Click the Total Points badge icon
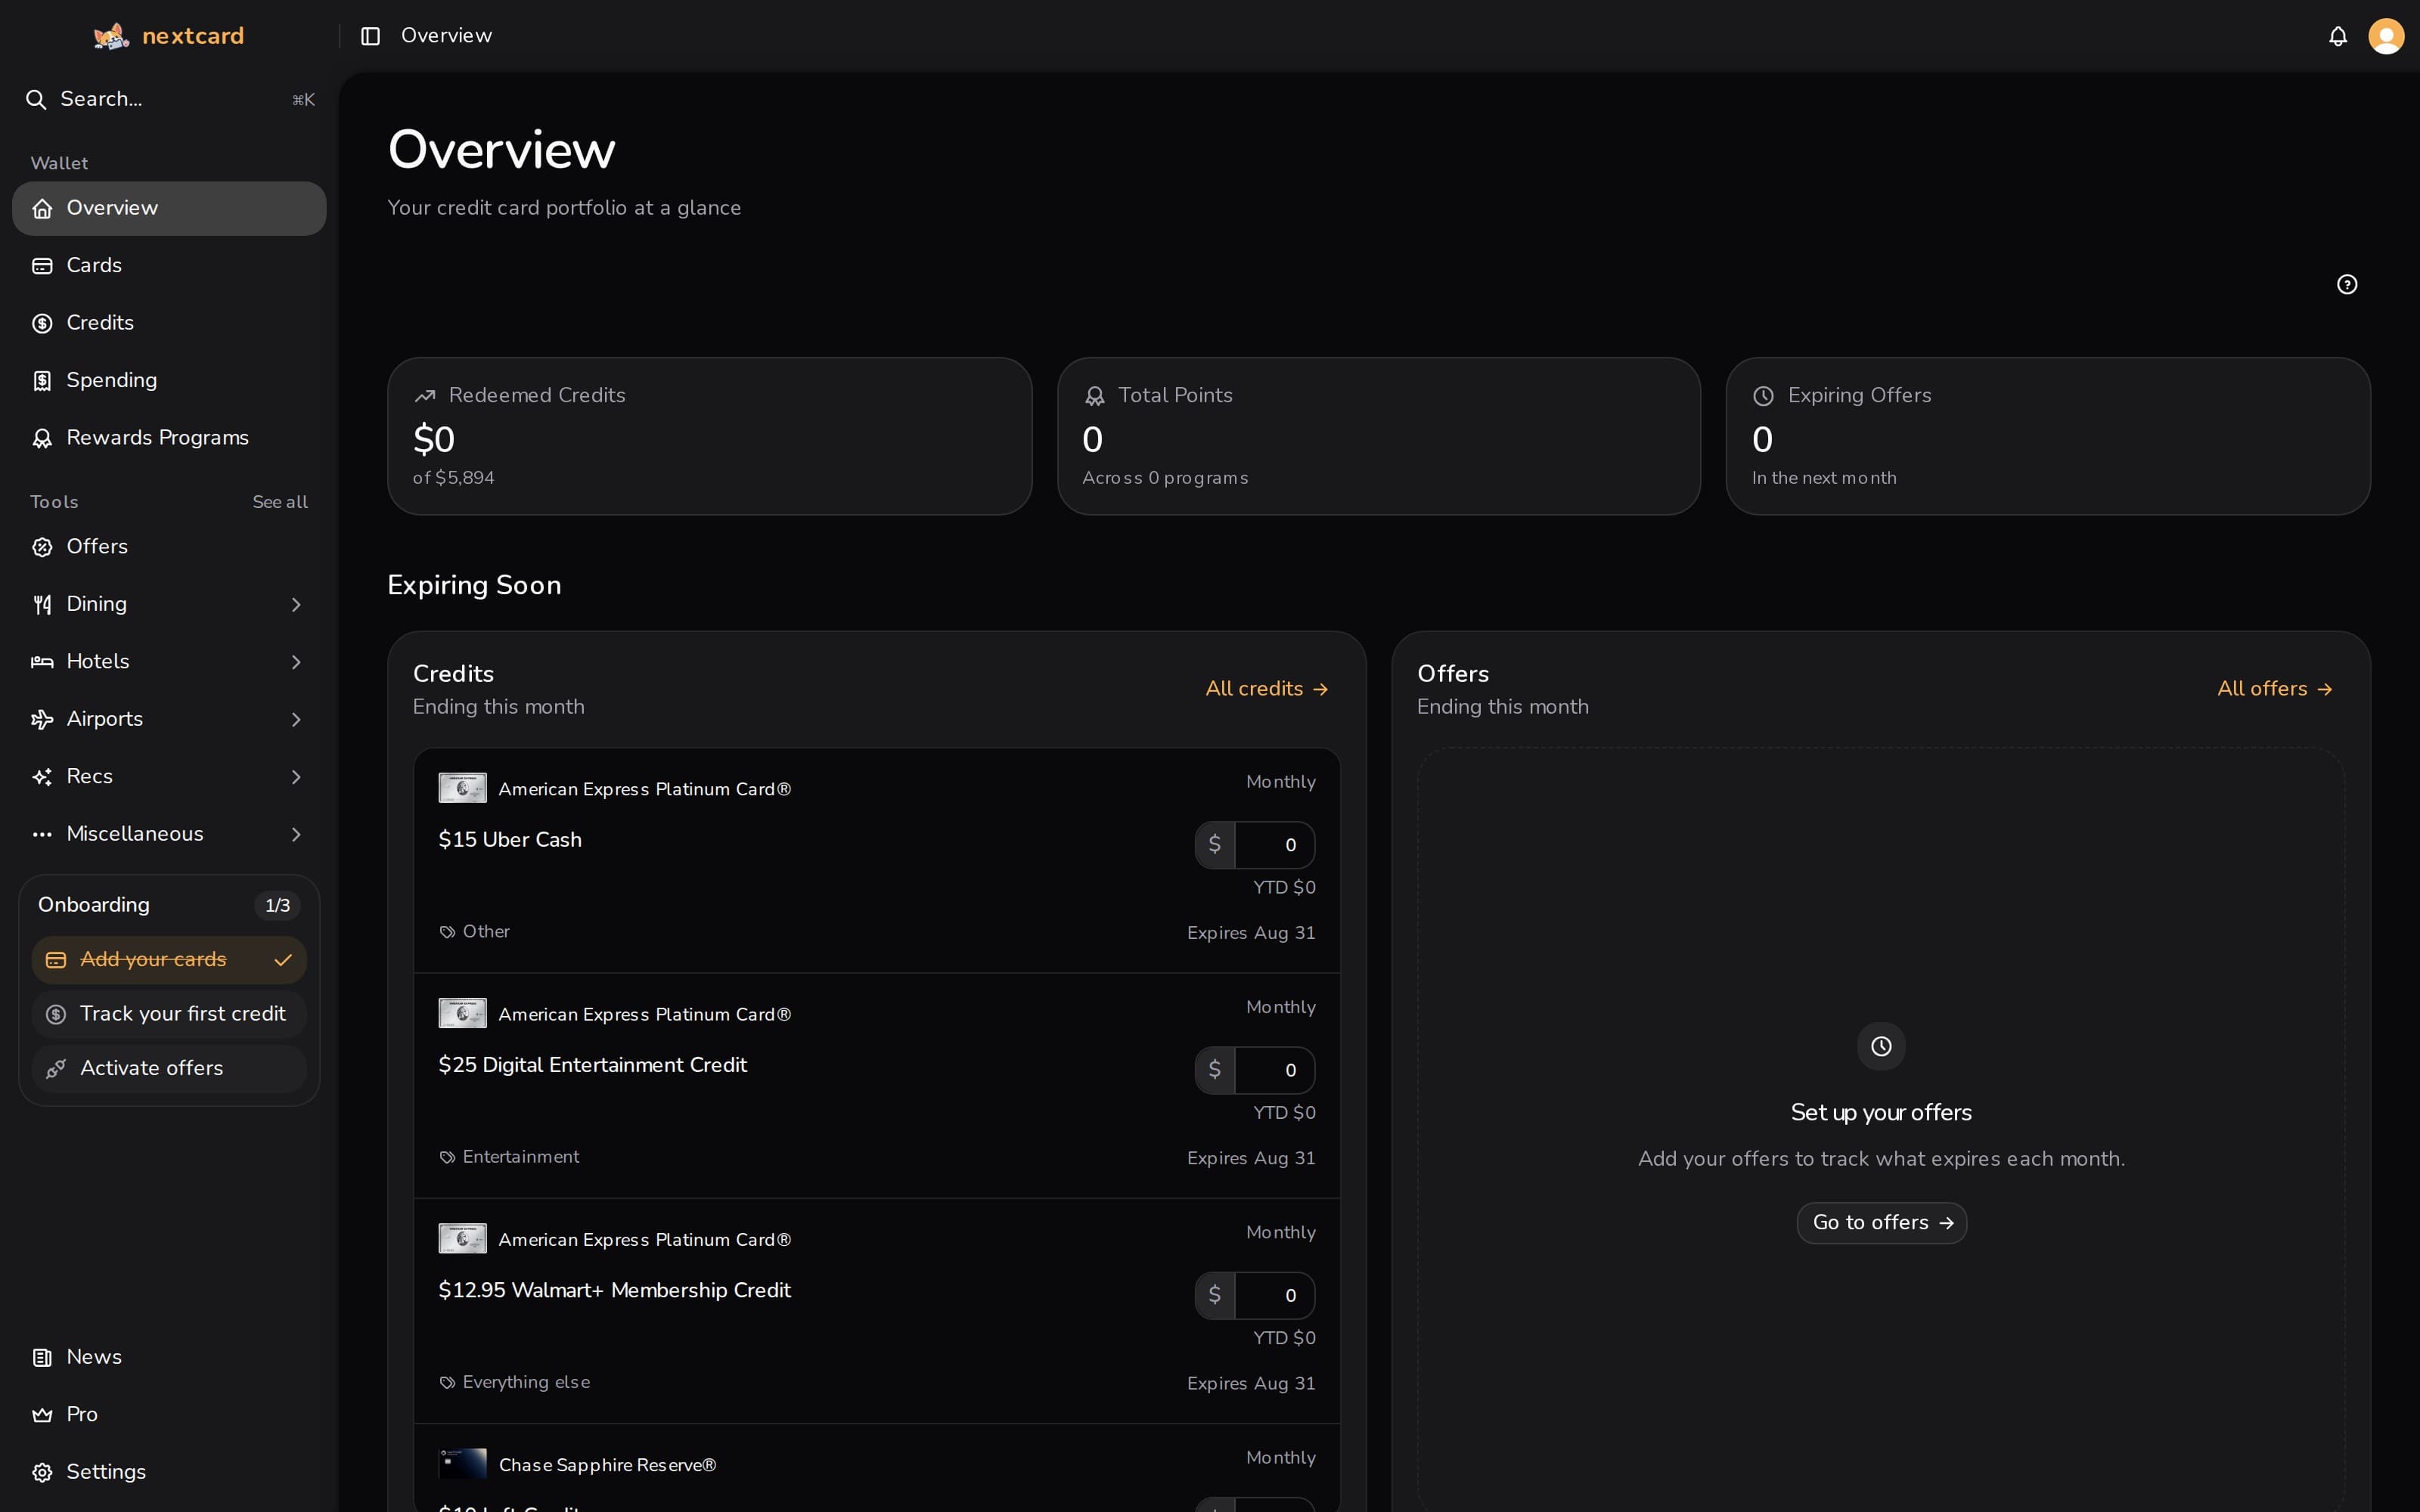The image size is (2420, 1512). (1094, 396)
